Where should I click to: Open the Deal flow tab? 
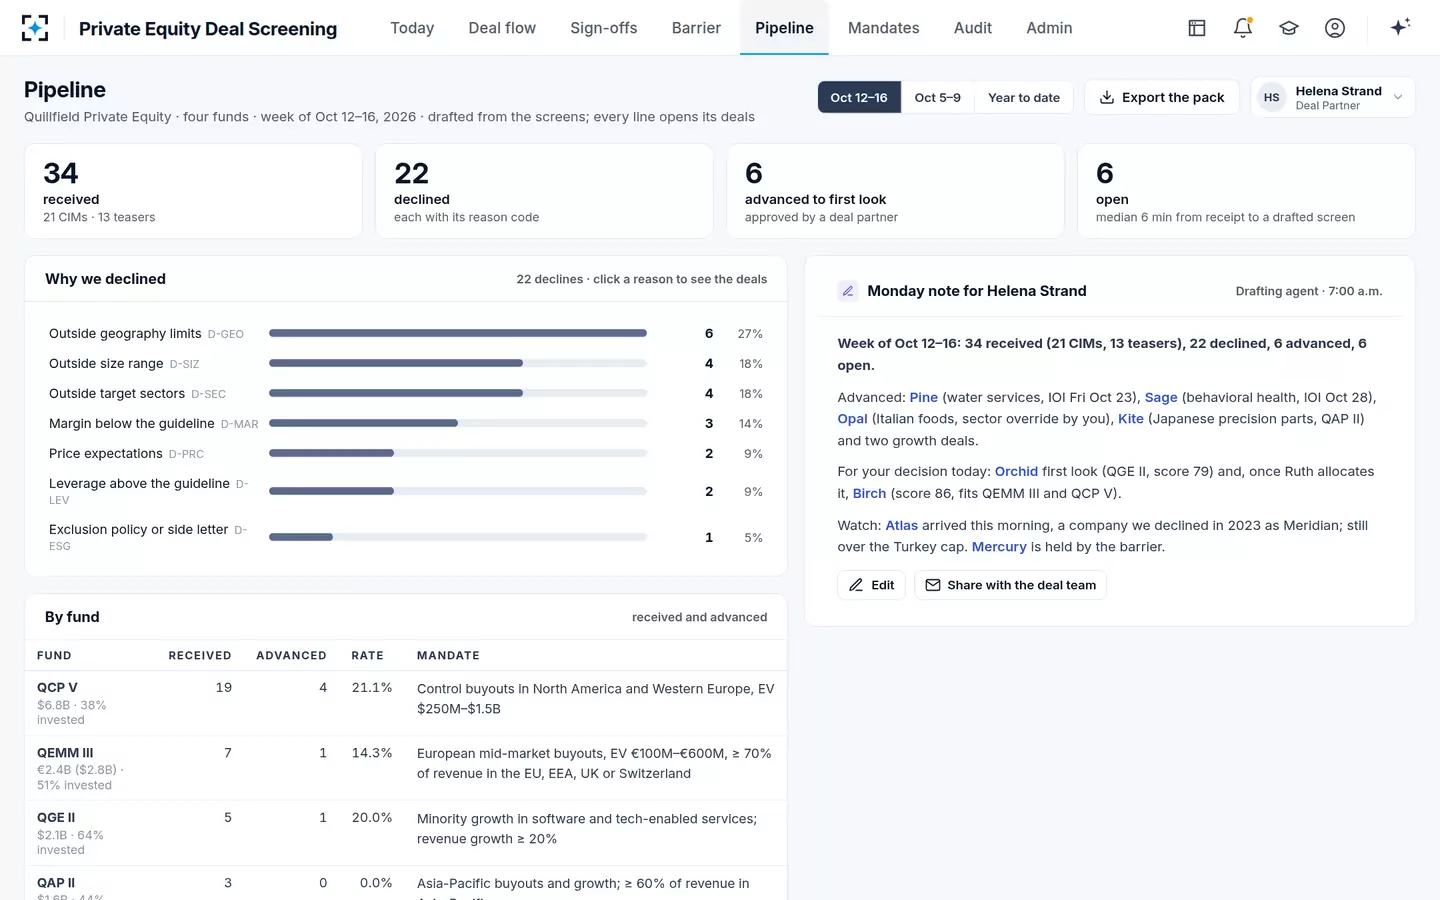(x=502, y=28)
